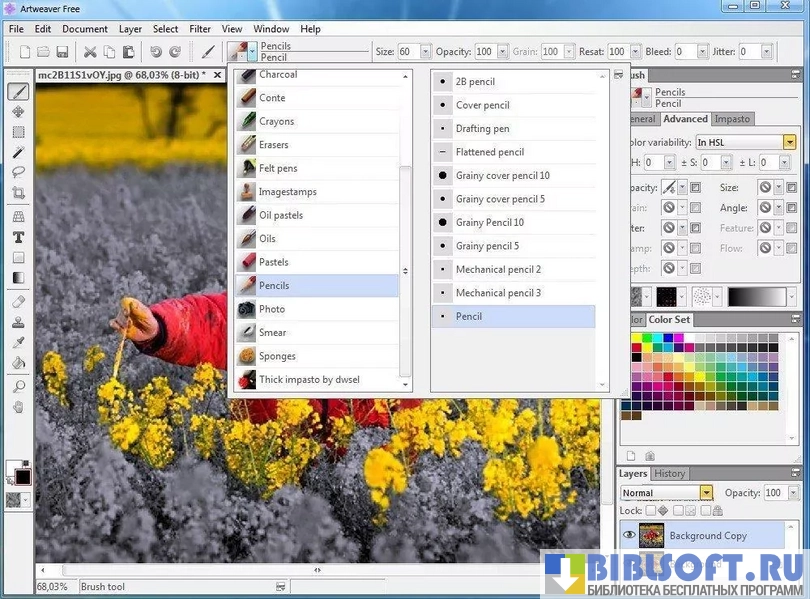Screen dimensions: 810x599
Task: Choose Grainy cover pencil 10 variant
Action: (502, 176)
